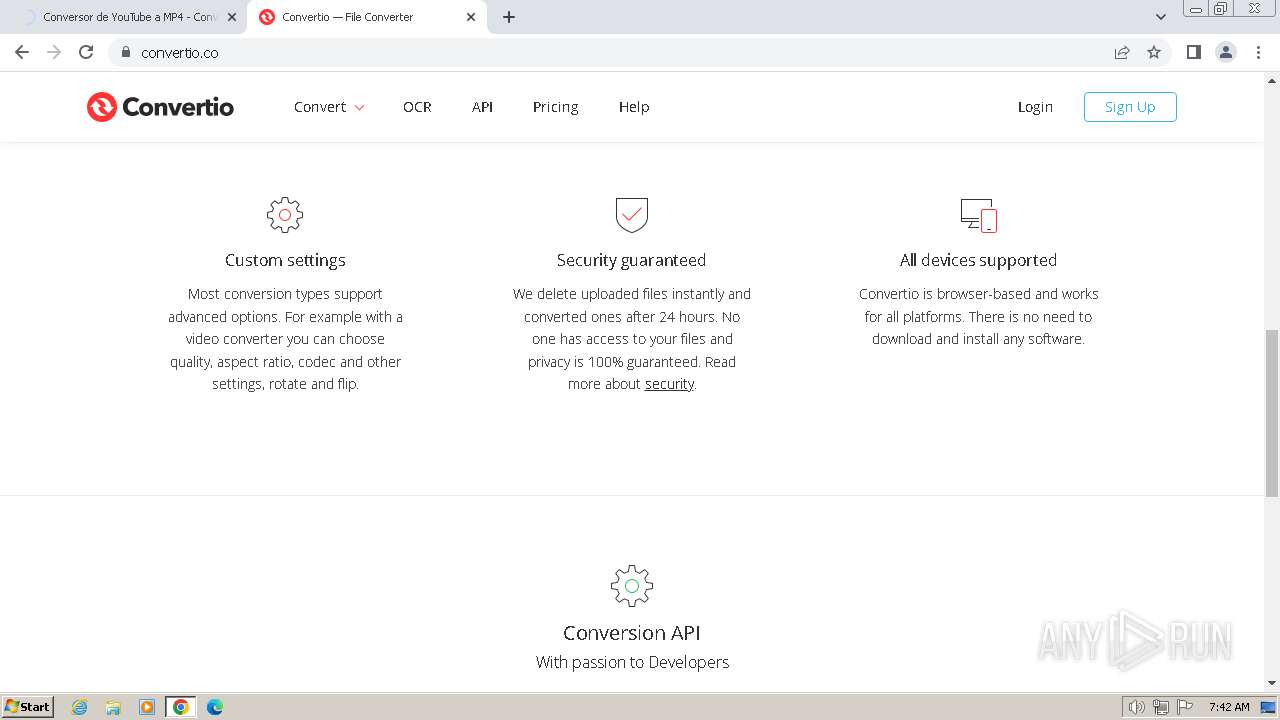
Task: Click the Login link
Action: coord(1035,107)
